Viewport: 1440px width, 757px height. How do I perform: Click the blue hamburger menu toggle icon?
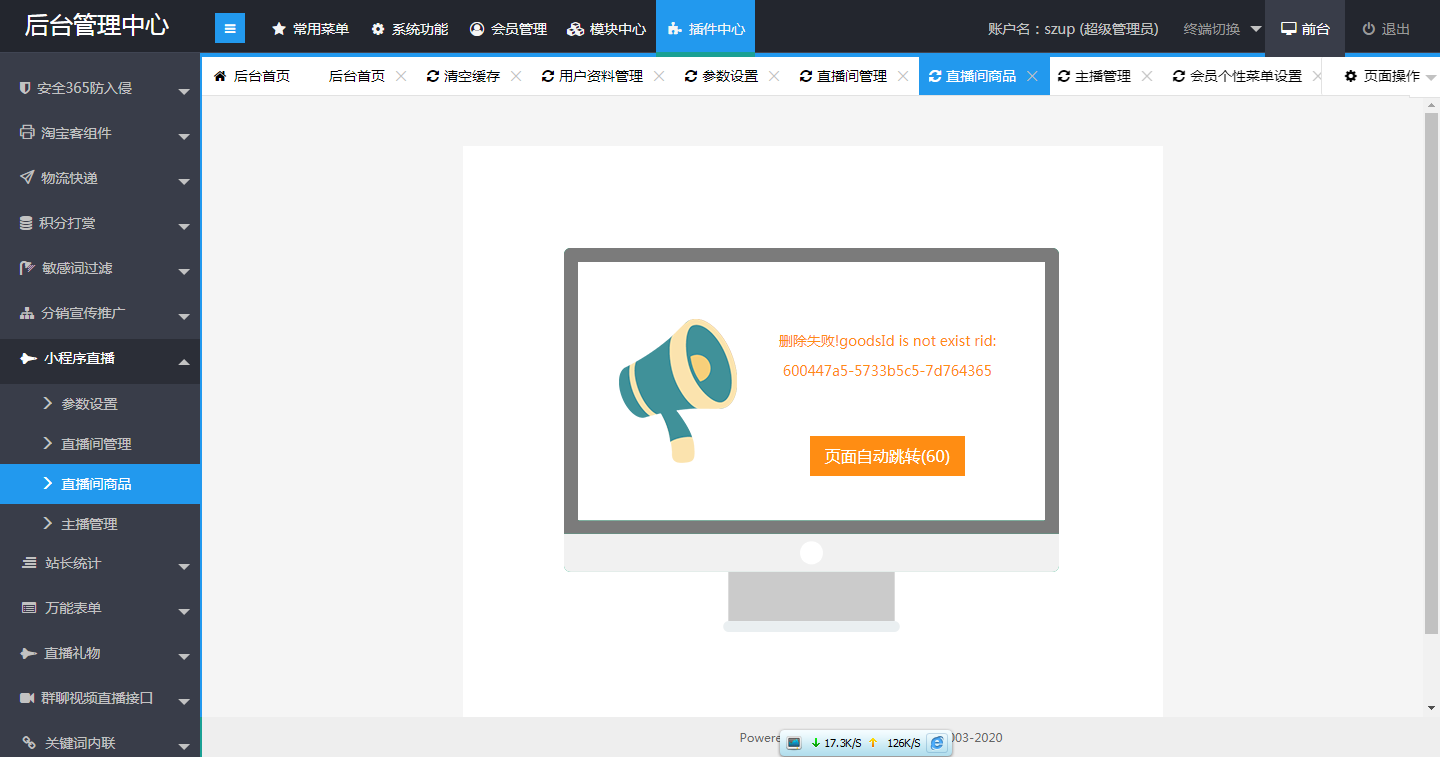(230, 29)
